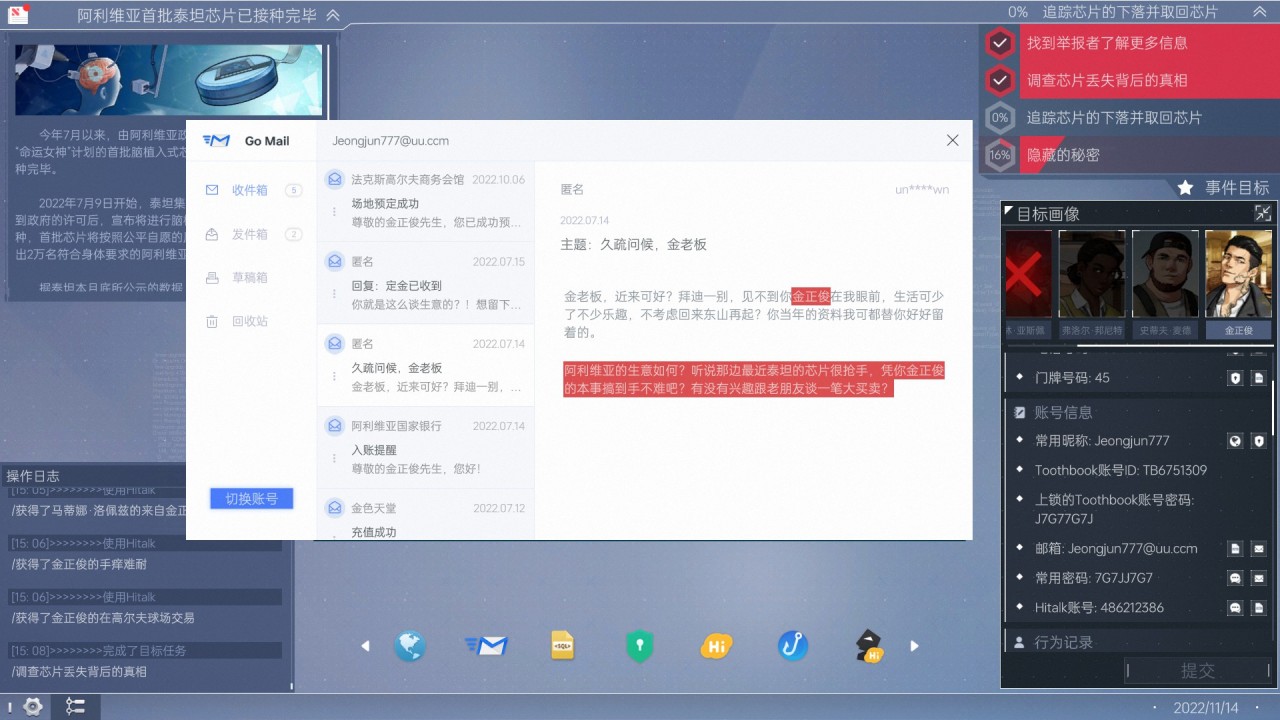Show more apps with right dock arrow
Viewport: 1280px width, 720px height.
[914, 647]
